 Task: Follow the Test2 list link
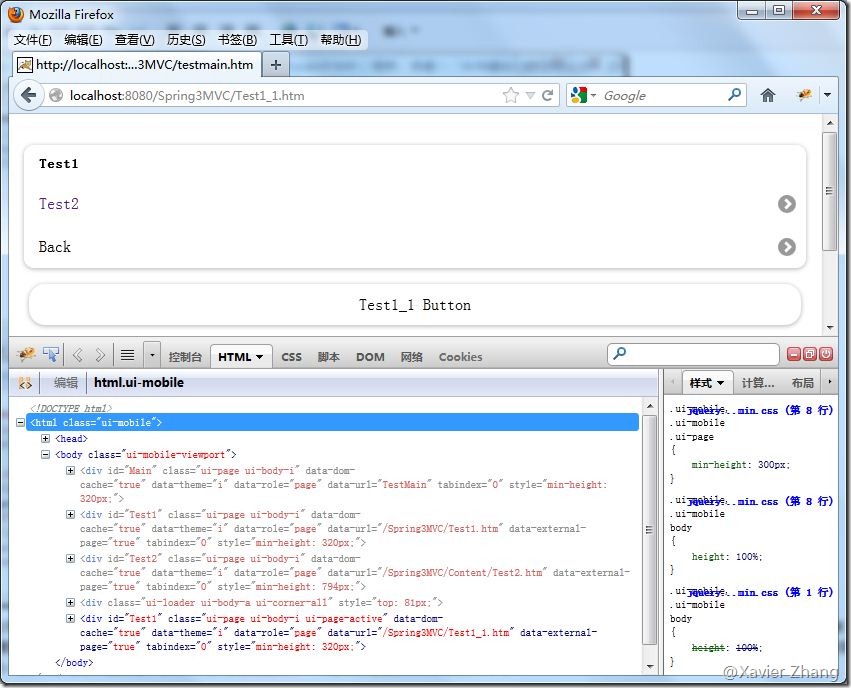(59, 204)
